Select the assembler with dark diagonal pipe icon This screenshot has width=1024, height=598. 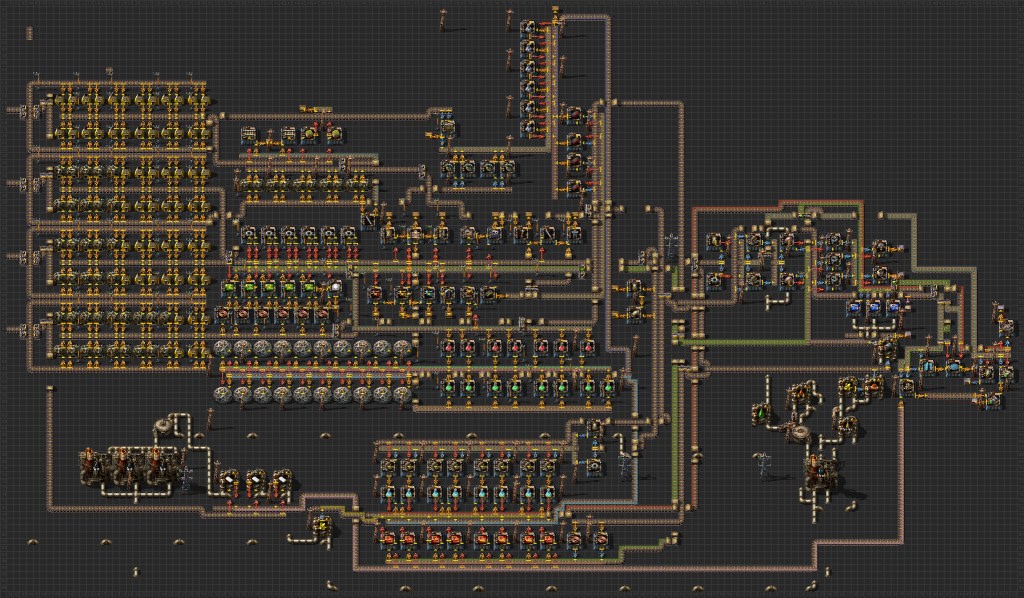point(369,219)
